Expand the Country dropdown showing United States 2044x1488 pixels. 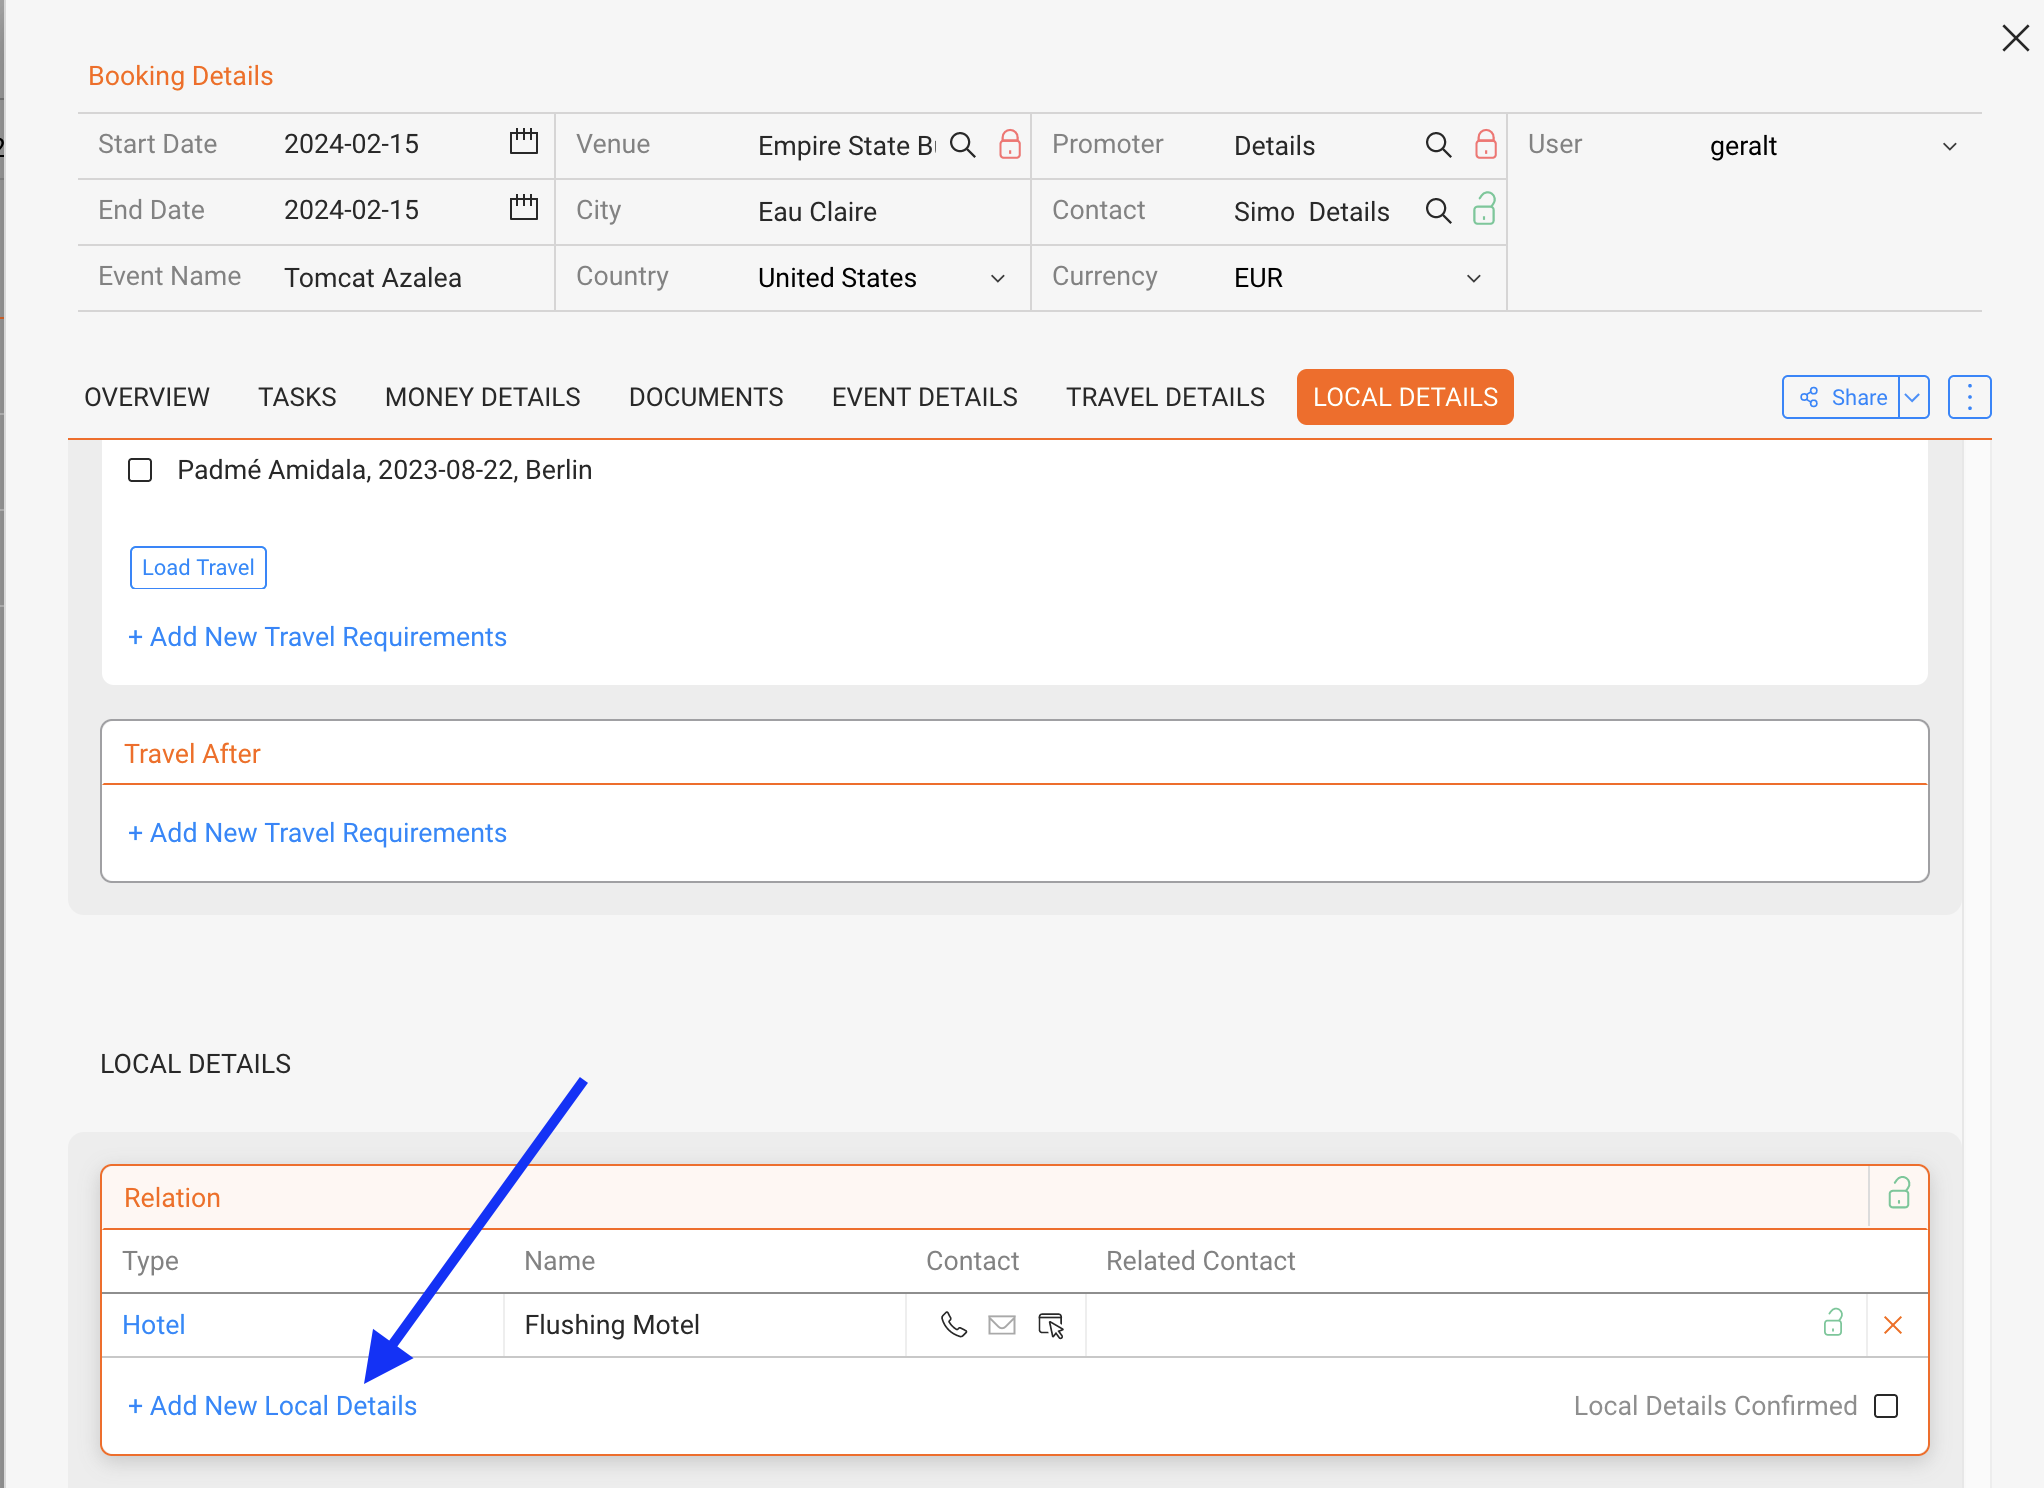point(997,278)
